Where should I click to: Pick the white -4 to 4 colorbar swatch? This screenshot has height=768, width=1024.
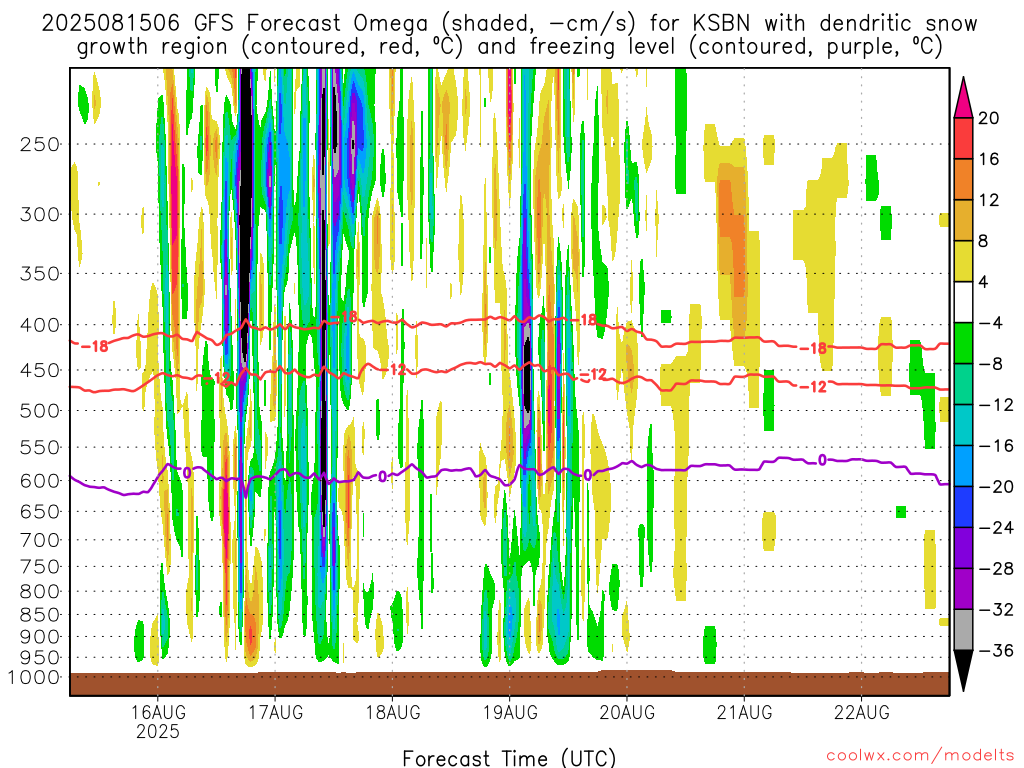[963, 302]
